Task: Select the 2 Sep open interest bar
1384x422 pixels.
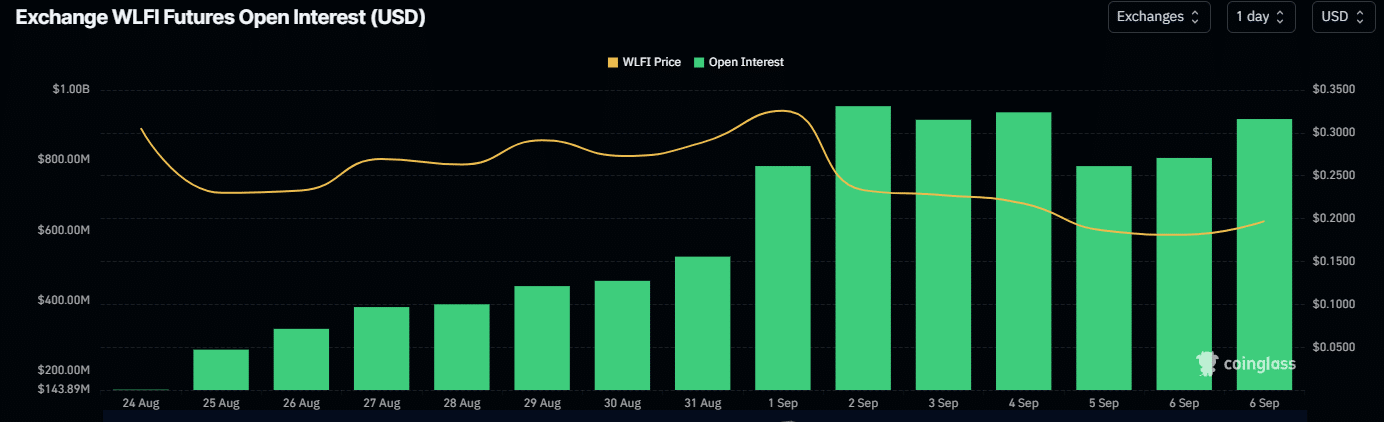Action: point(863,248)
